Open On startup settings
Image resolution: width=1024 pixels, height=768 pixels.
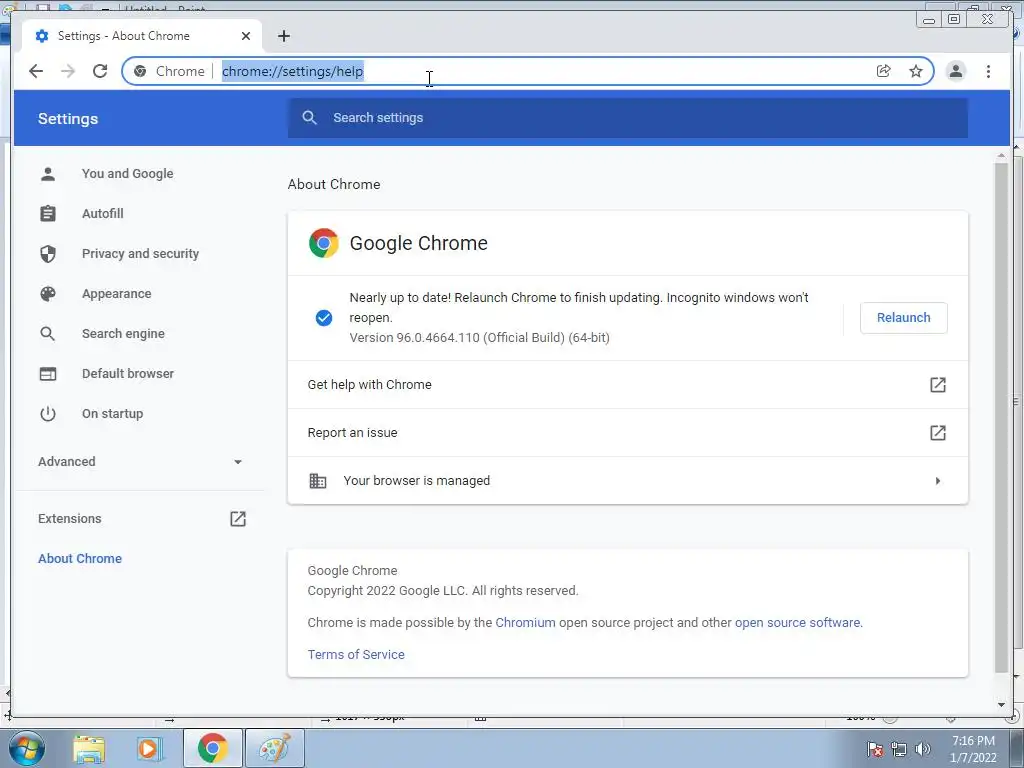[112, 413]
